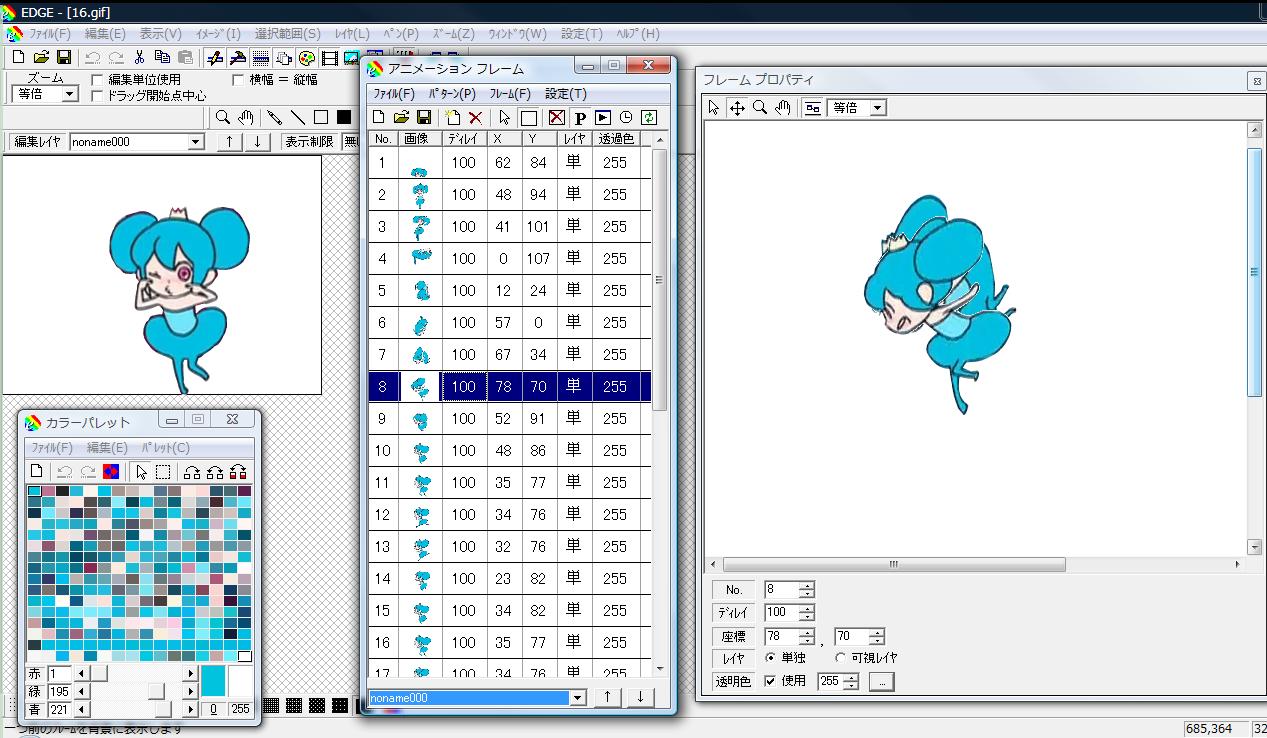
Task: Select 単独 layer radio button
Action: [770, 657]
